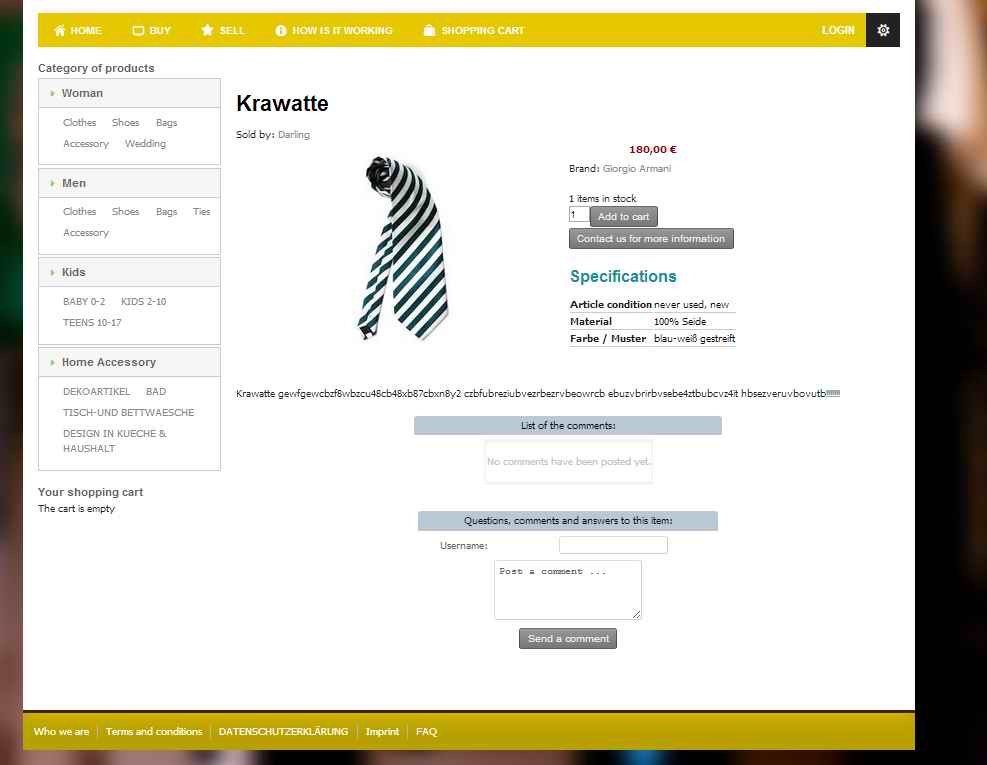Viewport: 987px width, 765px height.
Task: Open FAQ footer link
Action: click(426, 732)
